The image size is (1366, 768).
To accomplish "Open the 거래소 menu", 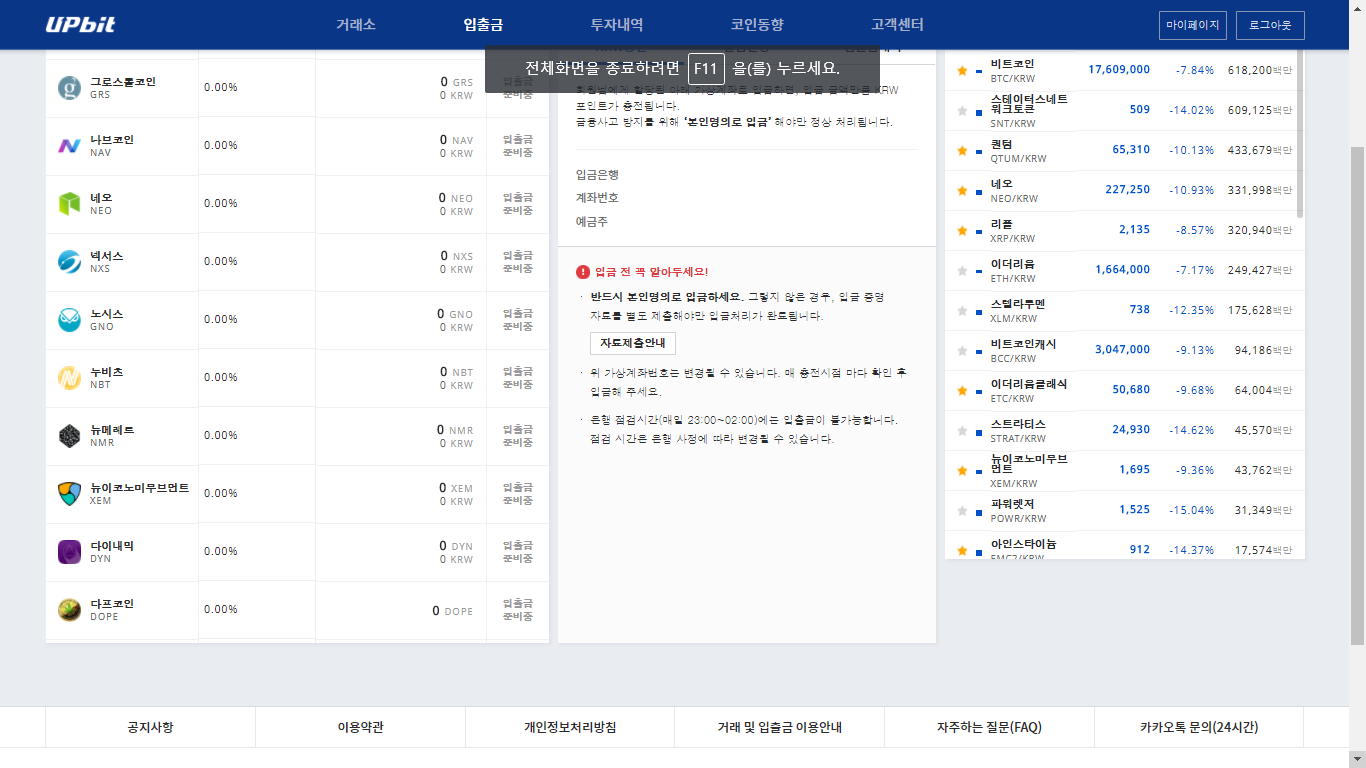I will pyautogui.click(x=356, y=25).
